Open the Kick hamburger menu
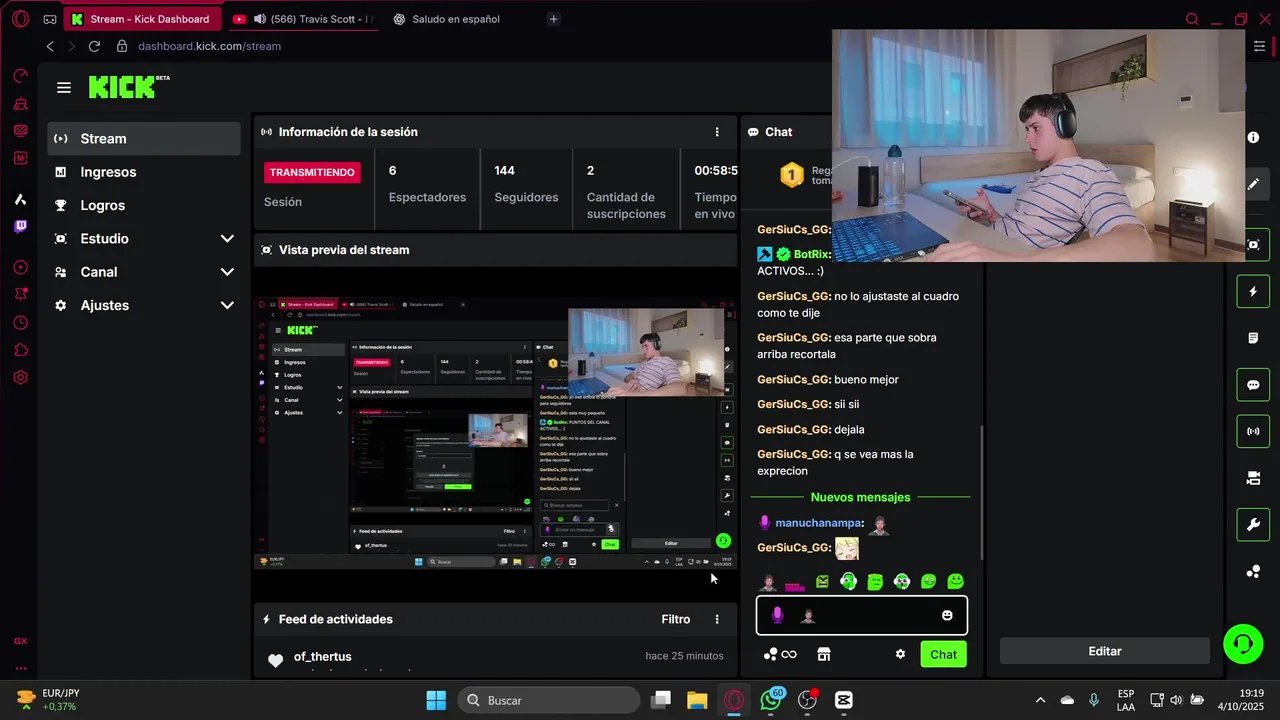Viewport: 1280px width, 720px height. tap(64, 88)
